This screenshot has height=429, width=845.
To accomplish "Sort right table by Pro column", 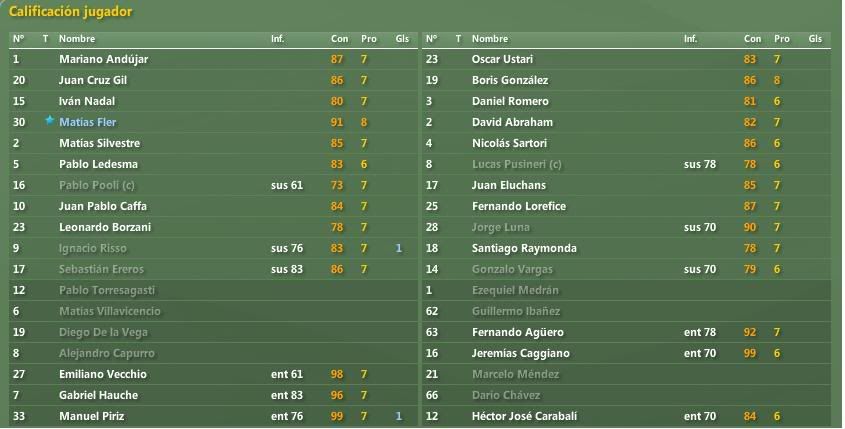I will point(781,39).
